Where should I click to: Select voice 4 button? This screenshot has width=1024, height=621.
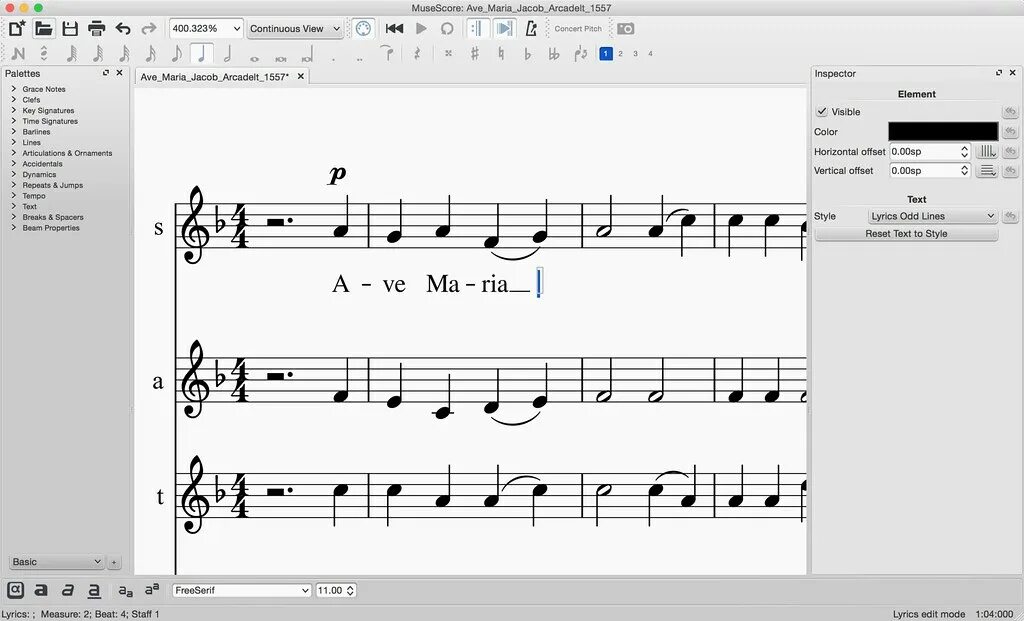point(650,54)
